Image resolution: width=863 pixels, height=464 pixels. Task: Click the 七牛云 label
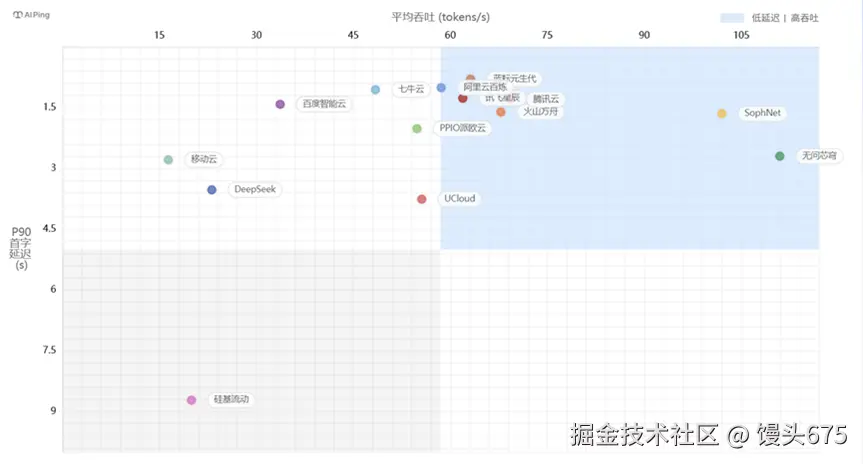[411, 89]
